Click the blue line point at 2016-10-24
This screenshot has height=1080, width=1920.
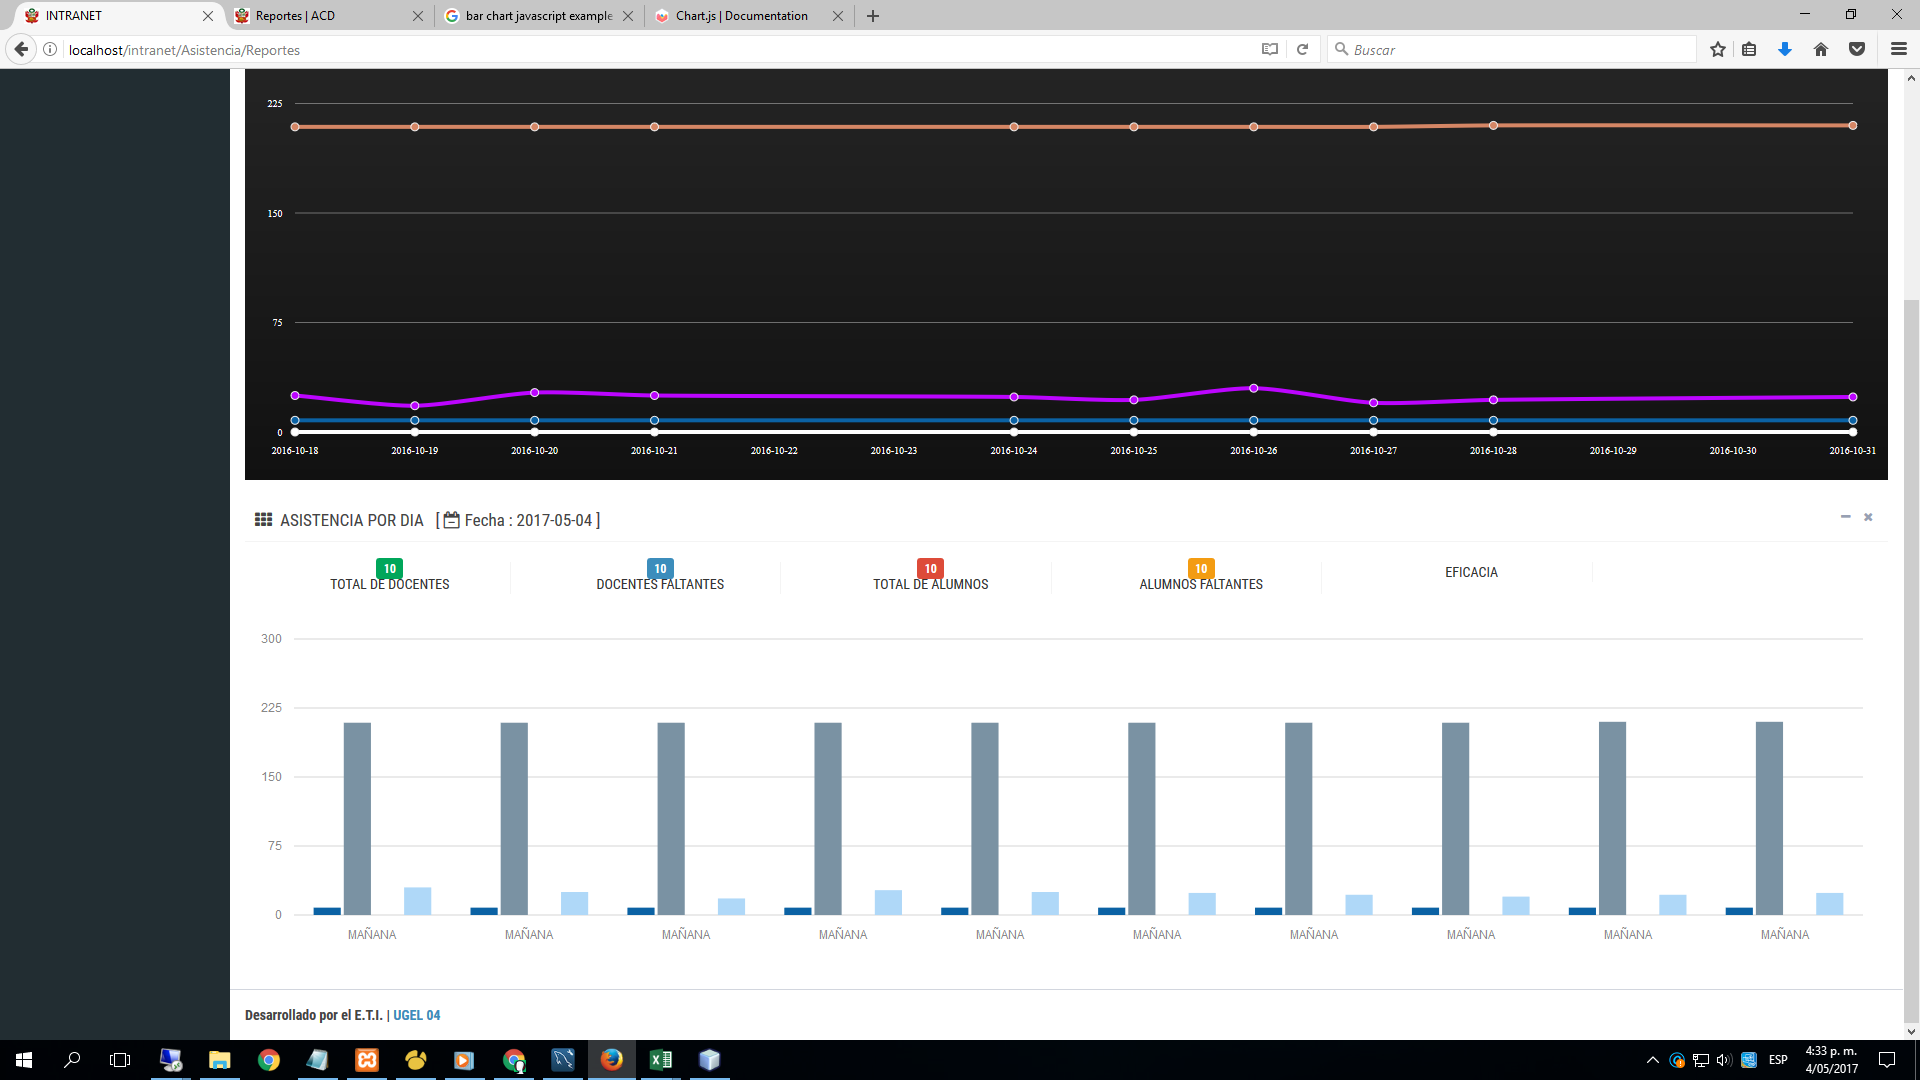pyautogui.click(x=1014, y=420)
